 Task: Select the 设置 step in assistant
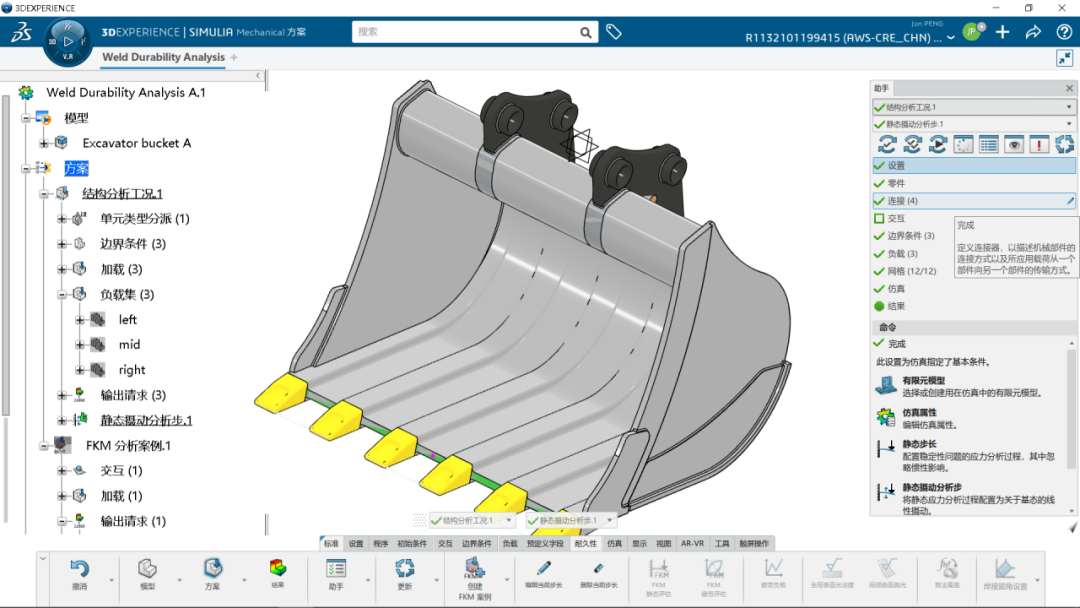[974, 165]
